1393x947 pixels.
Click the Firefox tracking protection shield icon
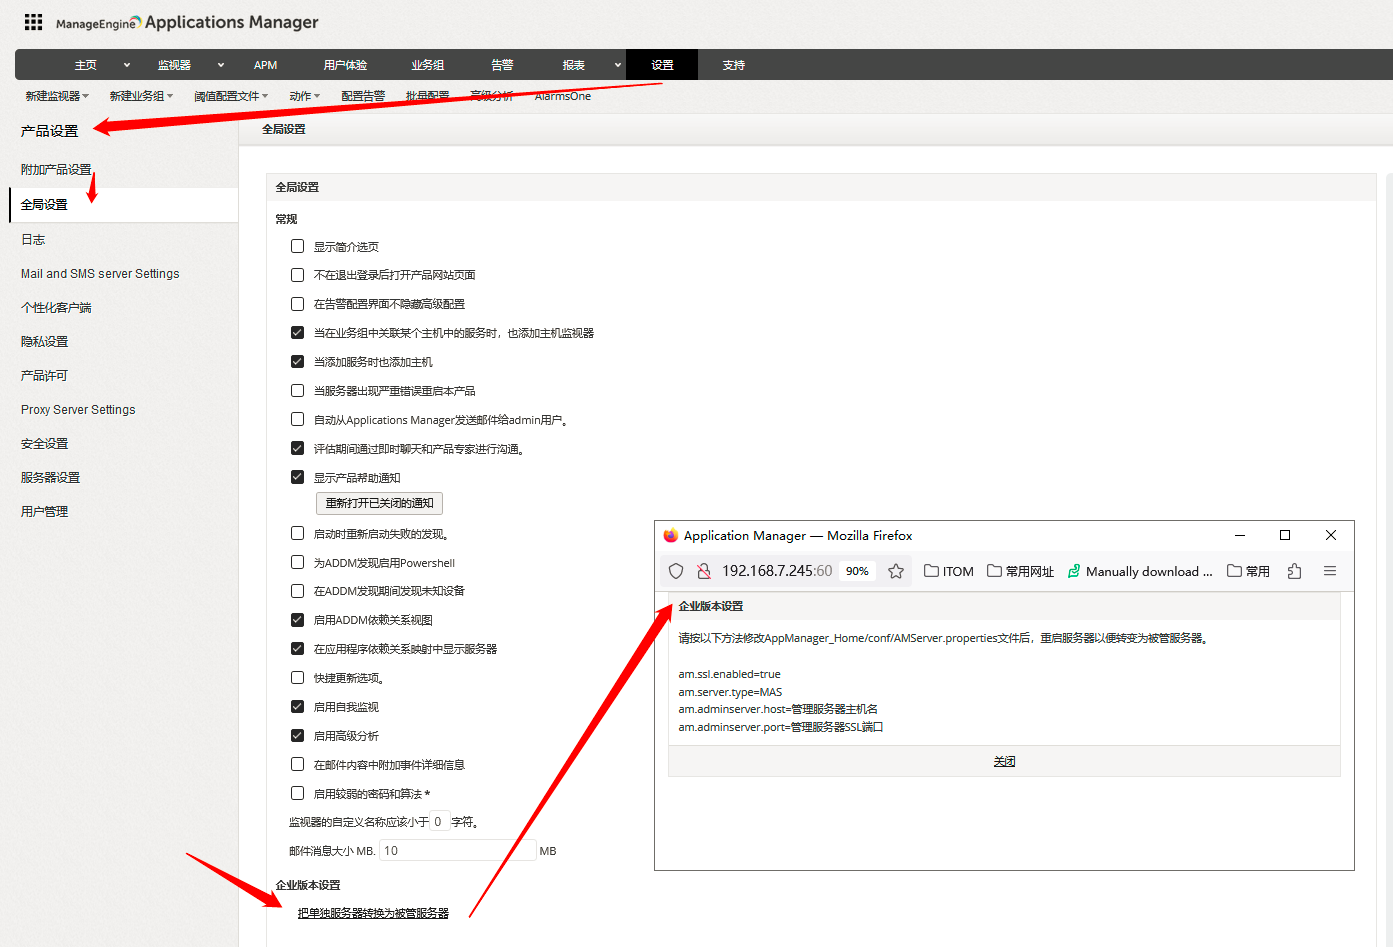[676, 571]
